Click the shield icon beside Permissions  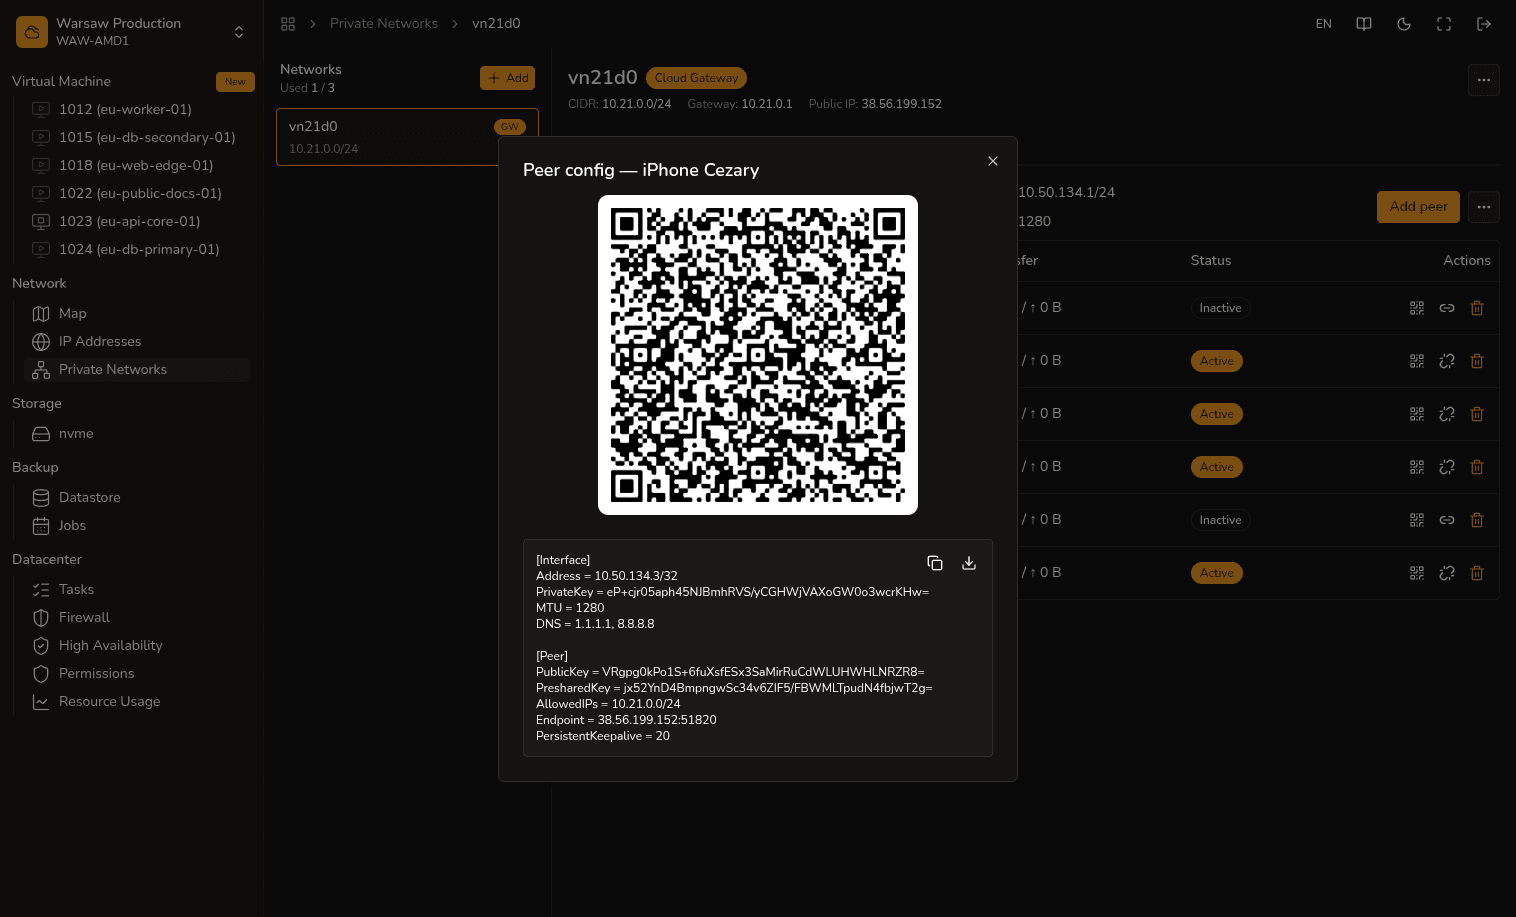tap(41, 673)
